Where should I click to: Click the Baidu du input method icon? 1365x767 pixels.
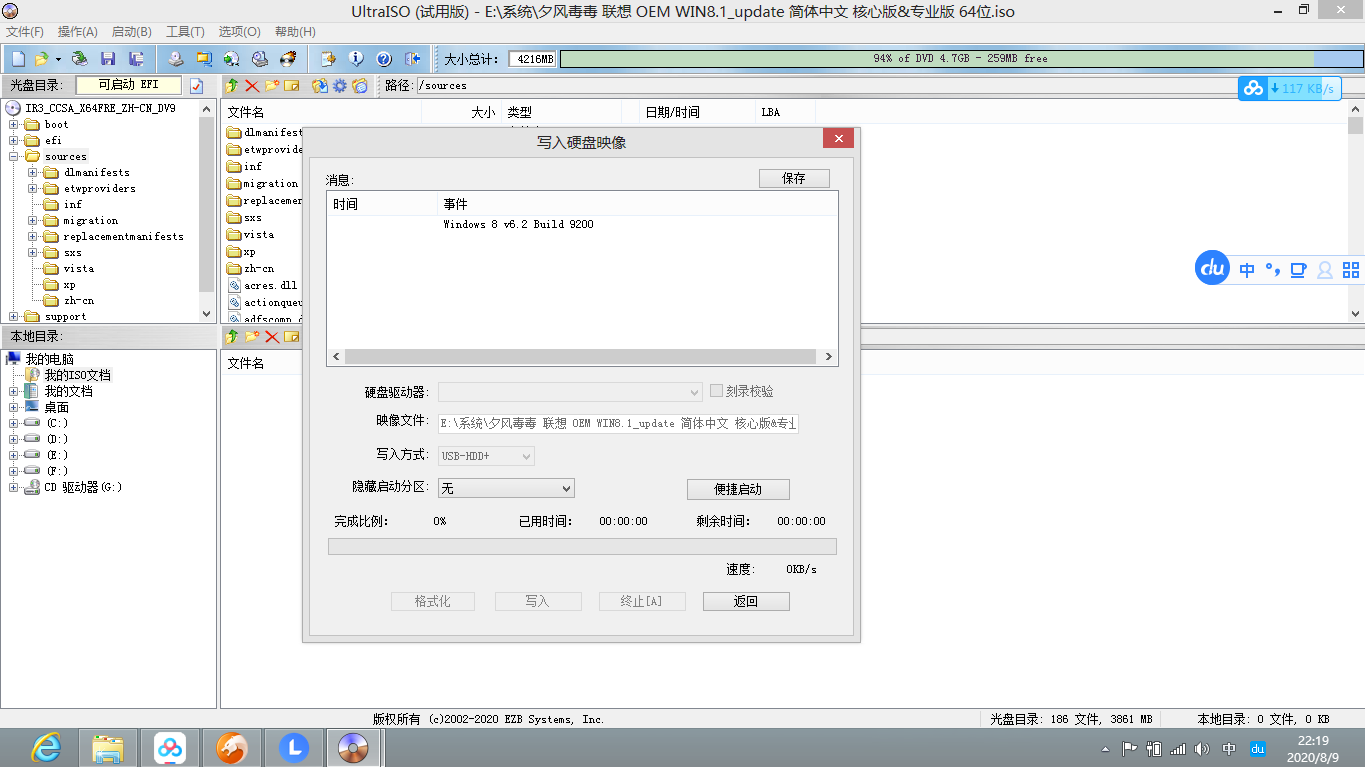coord(1212,268)
